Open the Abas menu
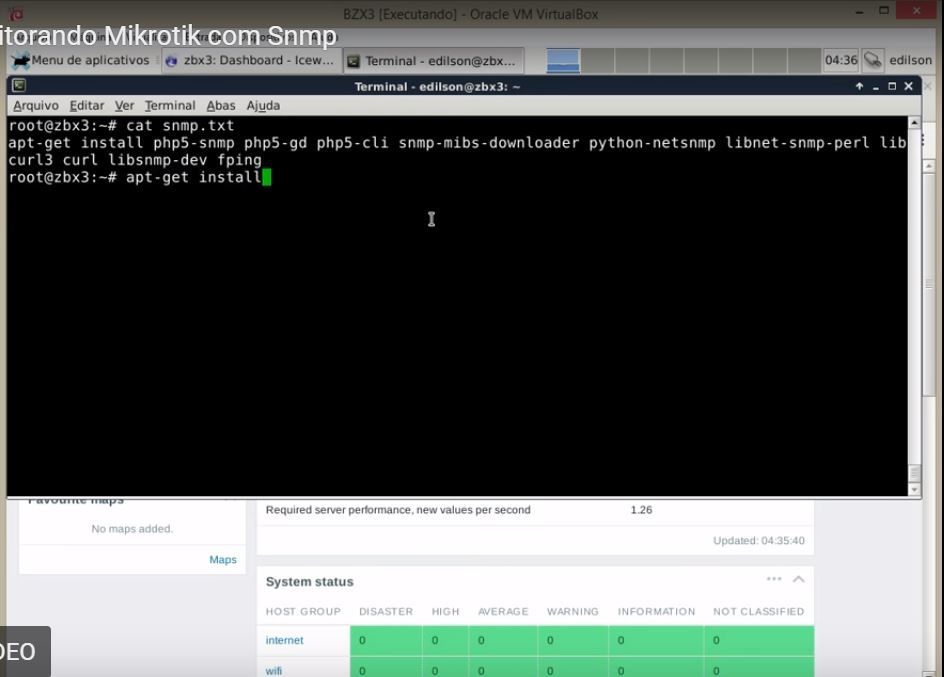The width and height of the screenshot is (944, 677). 220,105
